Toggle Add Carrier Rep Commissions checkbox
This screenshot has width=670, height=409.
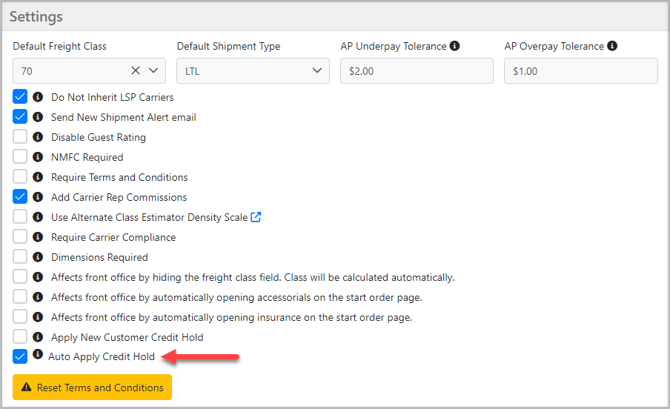pos(20,197)
